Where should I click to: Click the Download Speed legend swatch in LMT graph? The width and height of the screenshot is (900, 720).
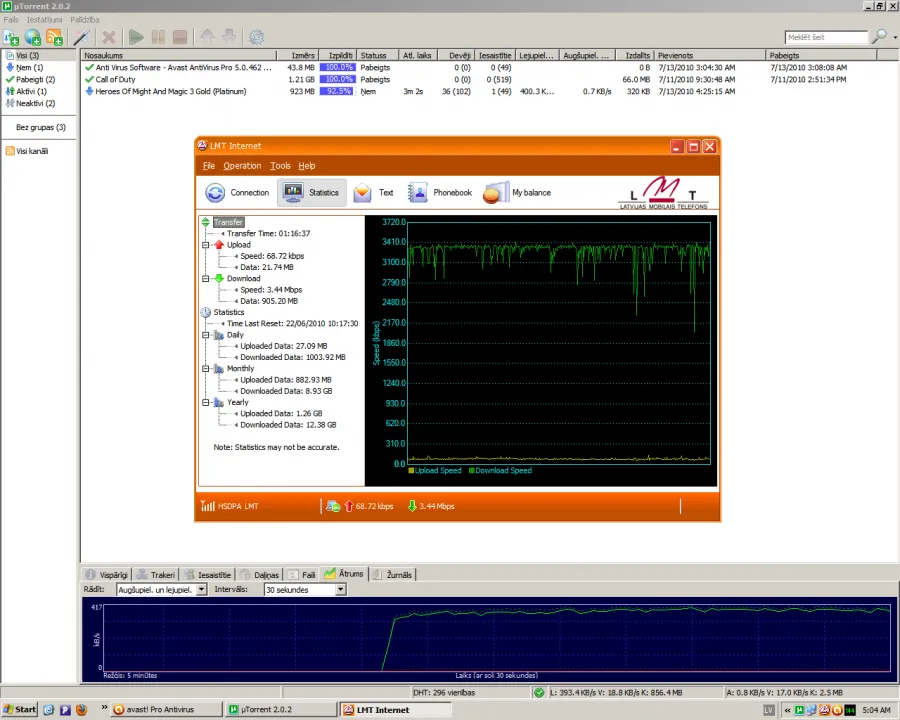pyautogui.click(x=472, y=471)
